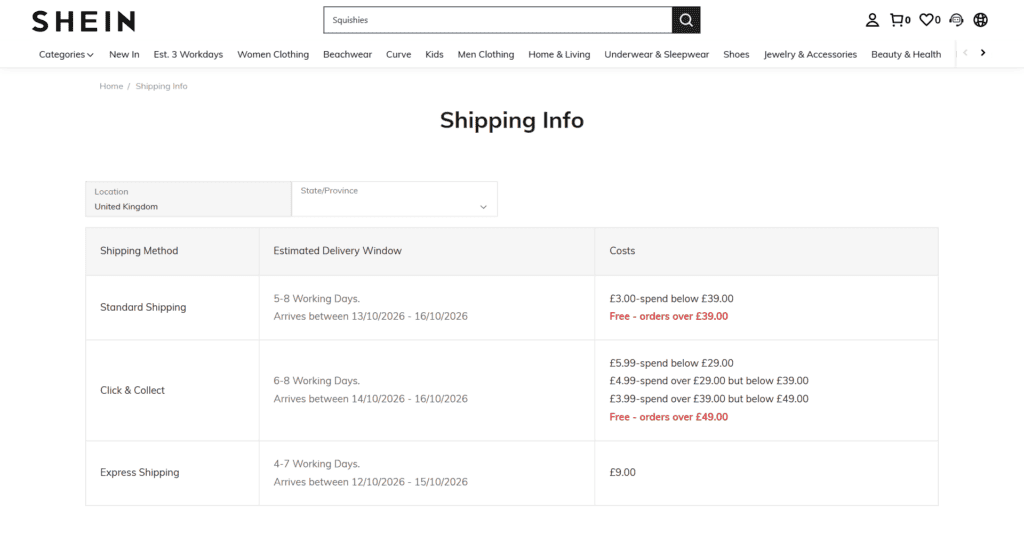The image size is (1024, 535).
Task: Open the Women Clothing menu
Action: (273, 54)
